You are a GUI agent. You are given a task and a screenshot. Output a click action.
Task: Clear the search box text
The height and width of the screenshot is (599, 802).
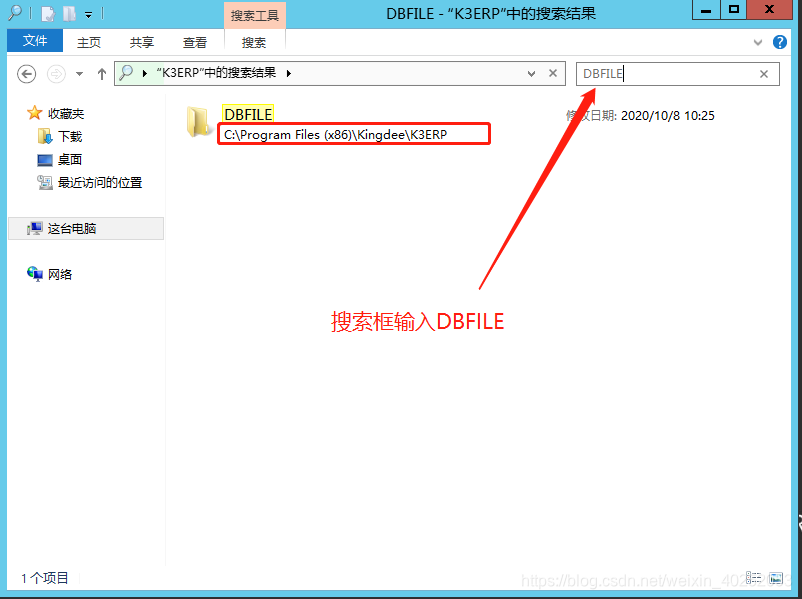[764, 74]
